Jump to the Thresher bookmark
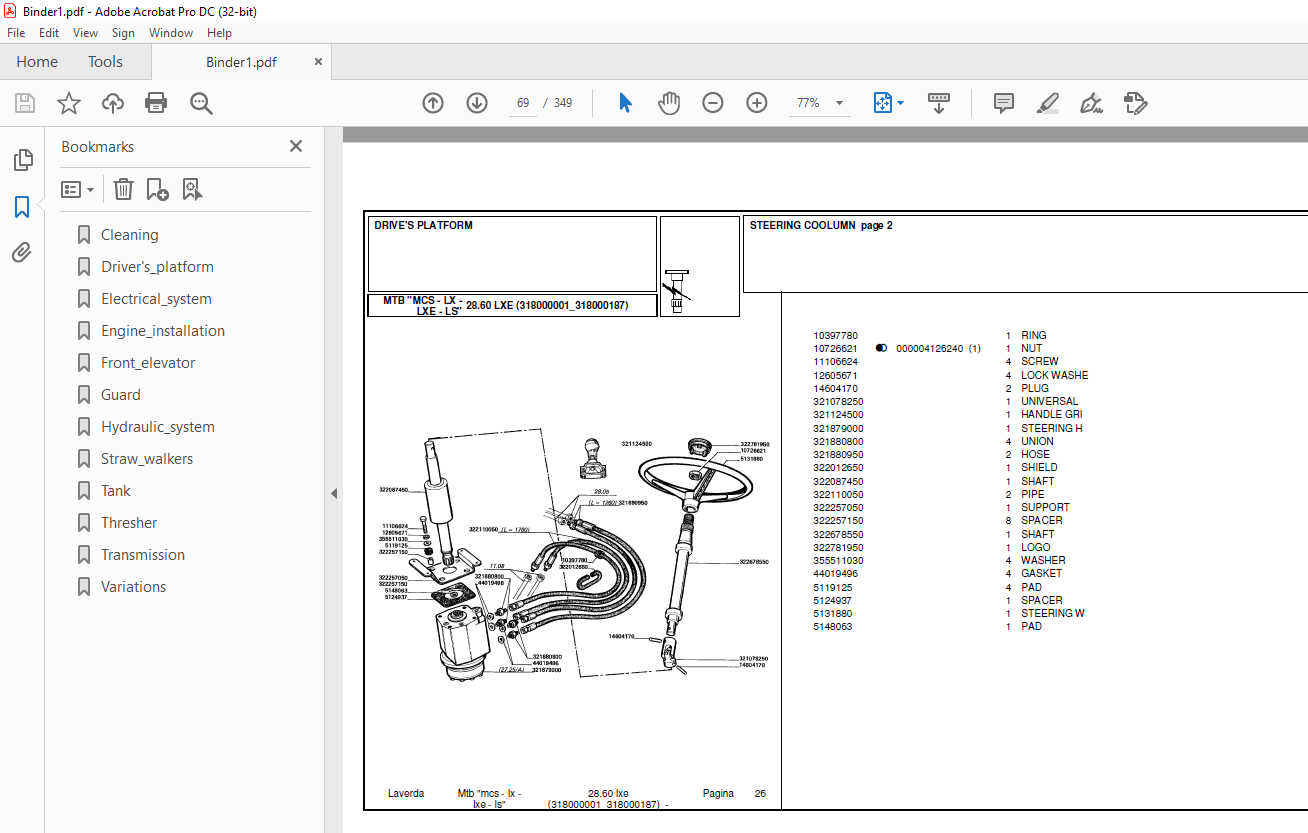Viewport: 1308px width, 833px height. (129, 523)
